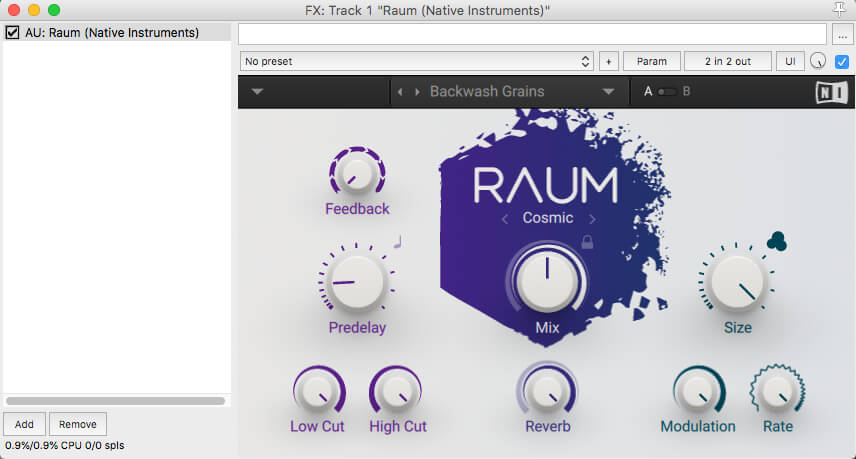Click the Modulation knob
Image resolution: width=856 pixels, height=459 pixels.
point(698,391)
